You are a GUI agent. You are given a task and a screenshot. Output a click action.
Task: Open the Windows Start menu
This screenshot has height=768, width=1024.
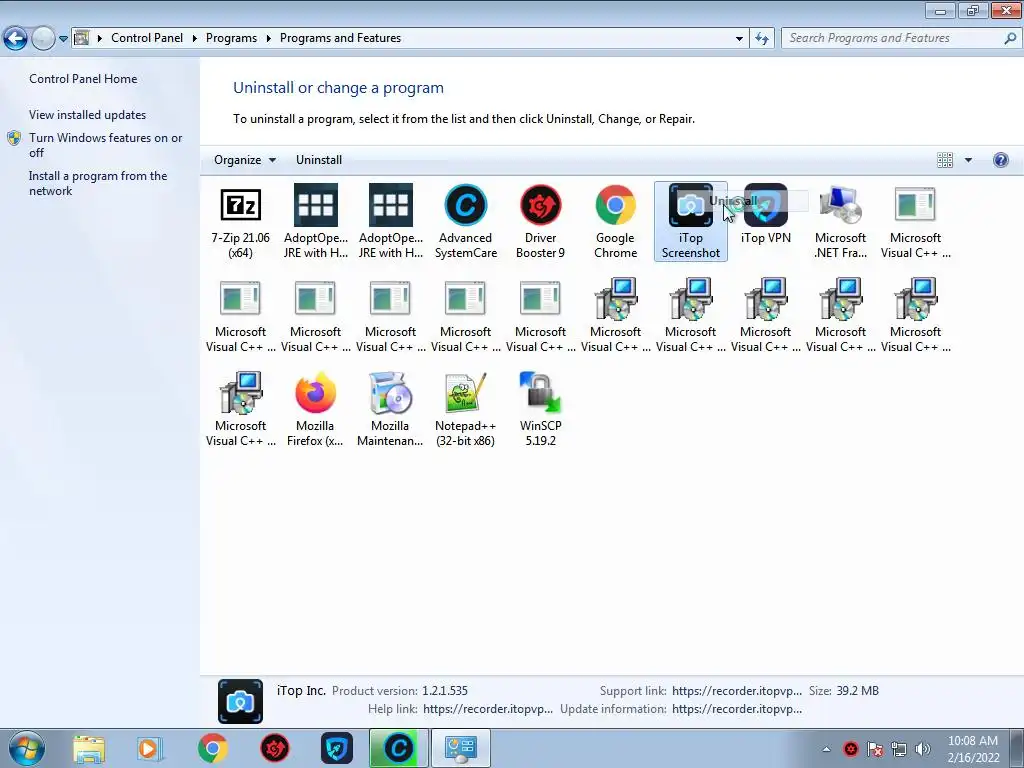tap(27, 748)
